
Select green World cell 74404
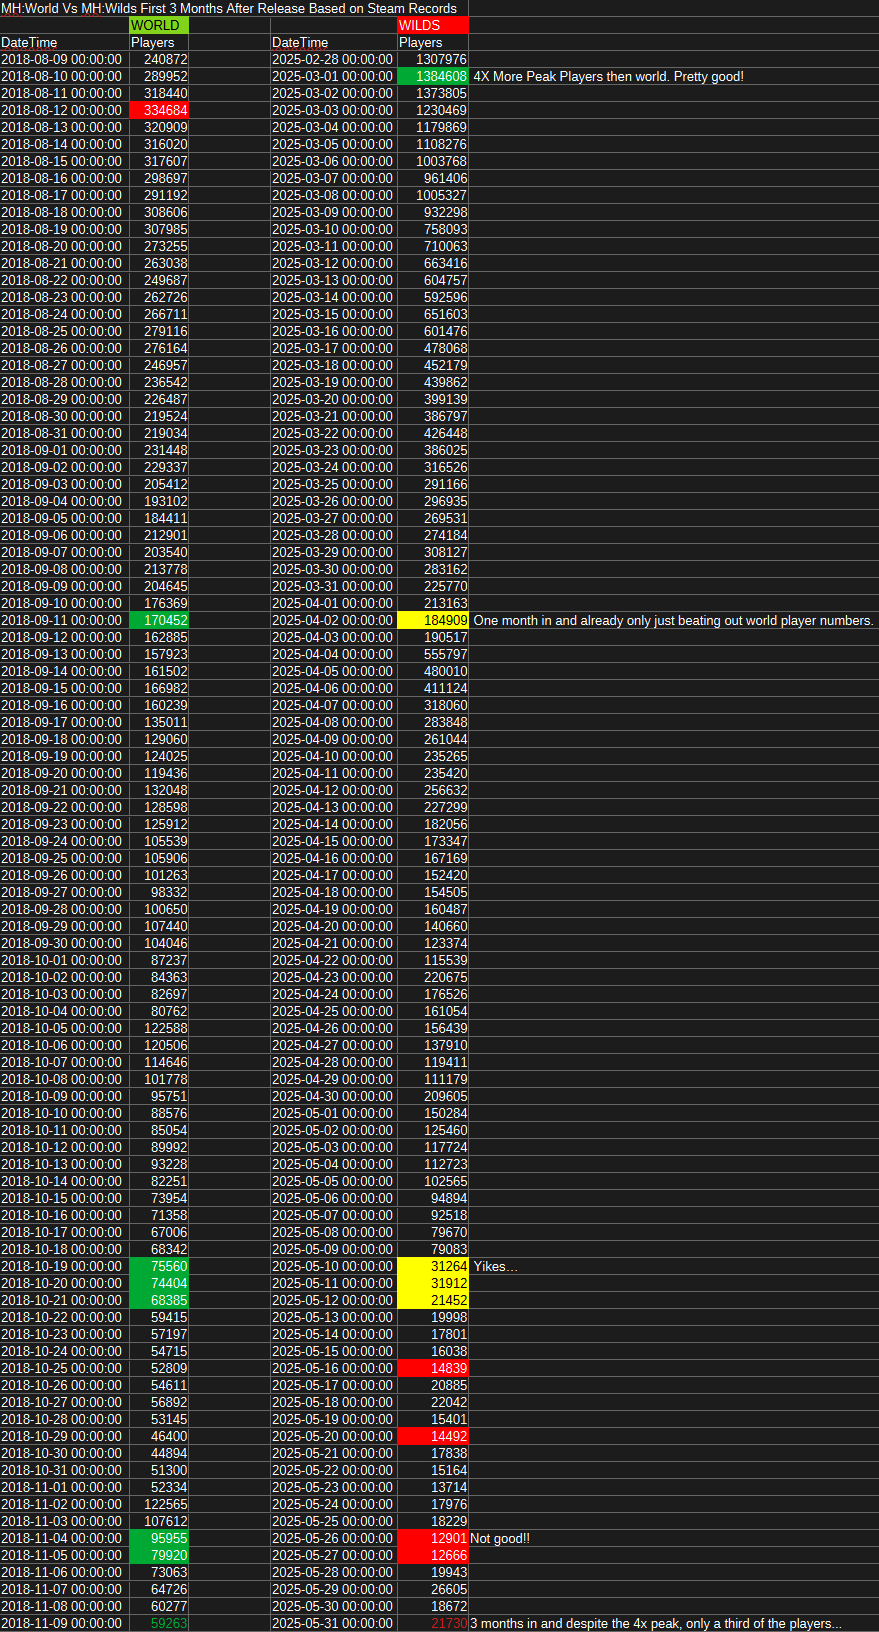coord(159,1283)
